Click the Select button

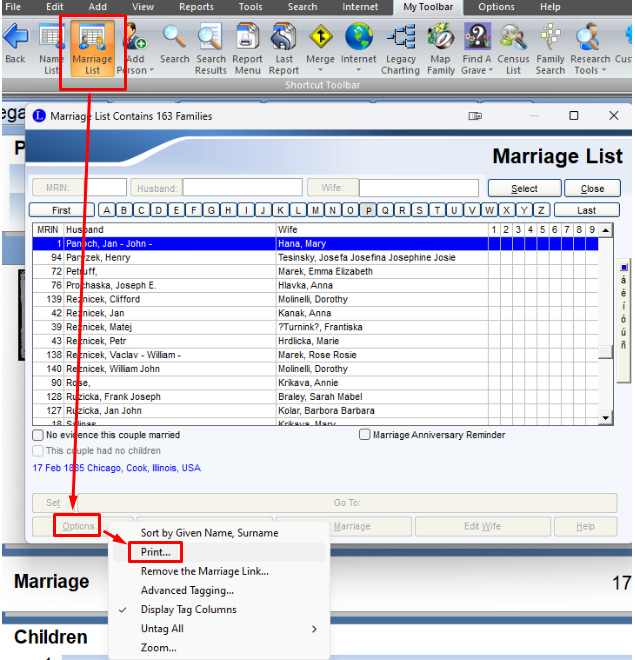(524, 189)
